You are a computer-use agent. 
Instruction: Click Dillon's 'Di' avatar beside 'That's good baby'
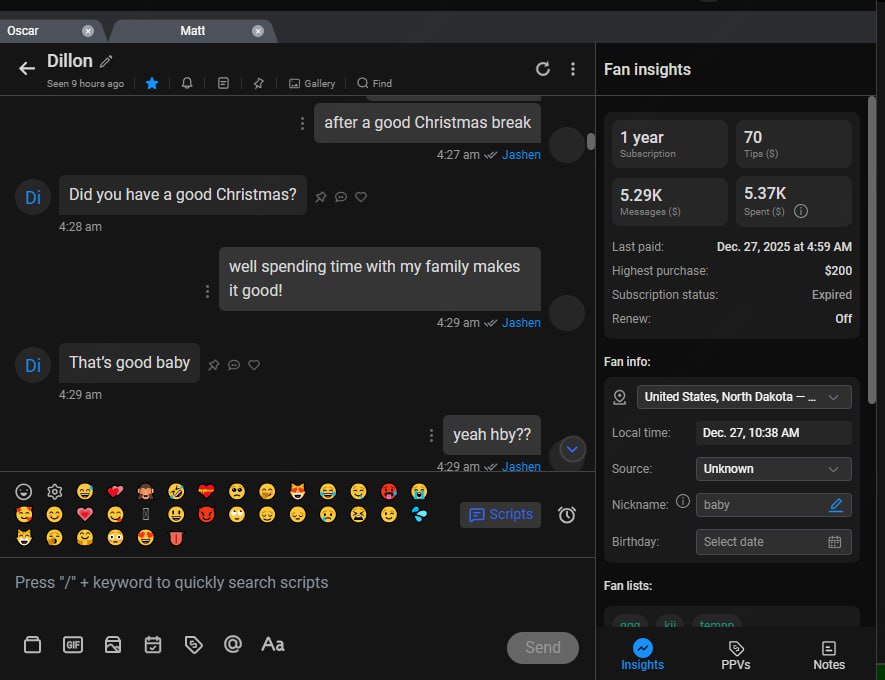coord(33,365)
